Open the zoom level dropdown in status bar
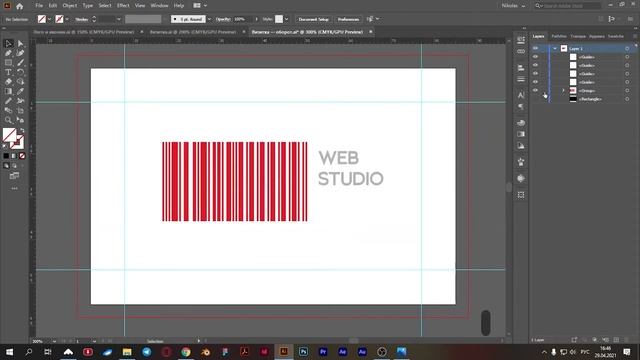Screen dimensions: 640x360 pos(54,341)
